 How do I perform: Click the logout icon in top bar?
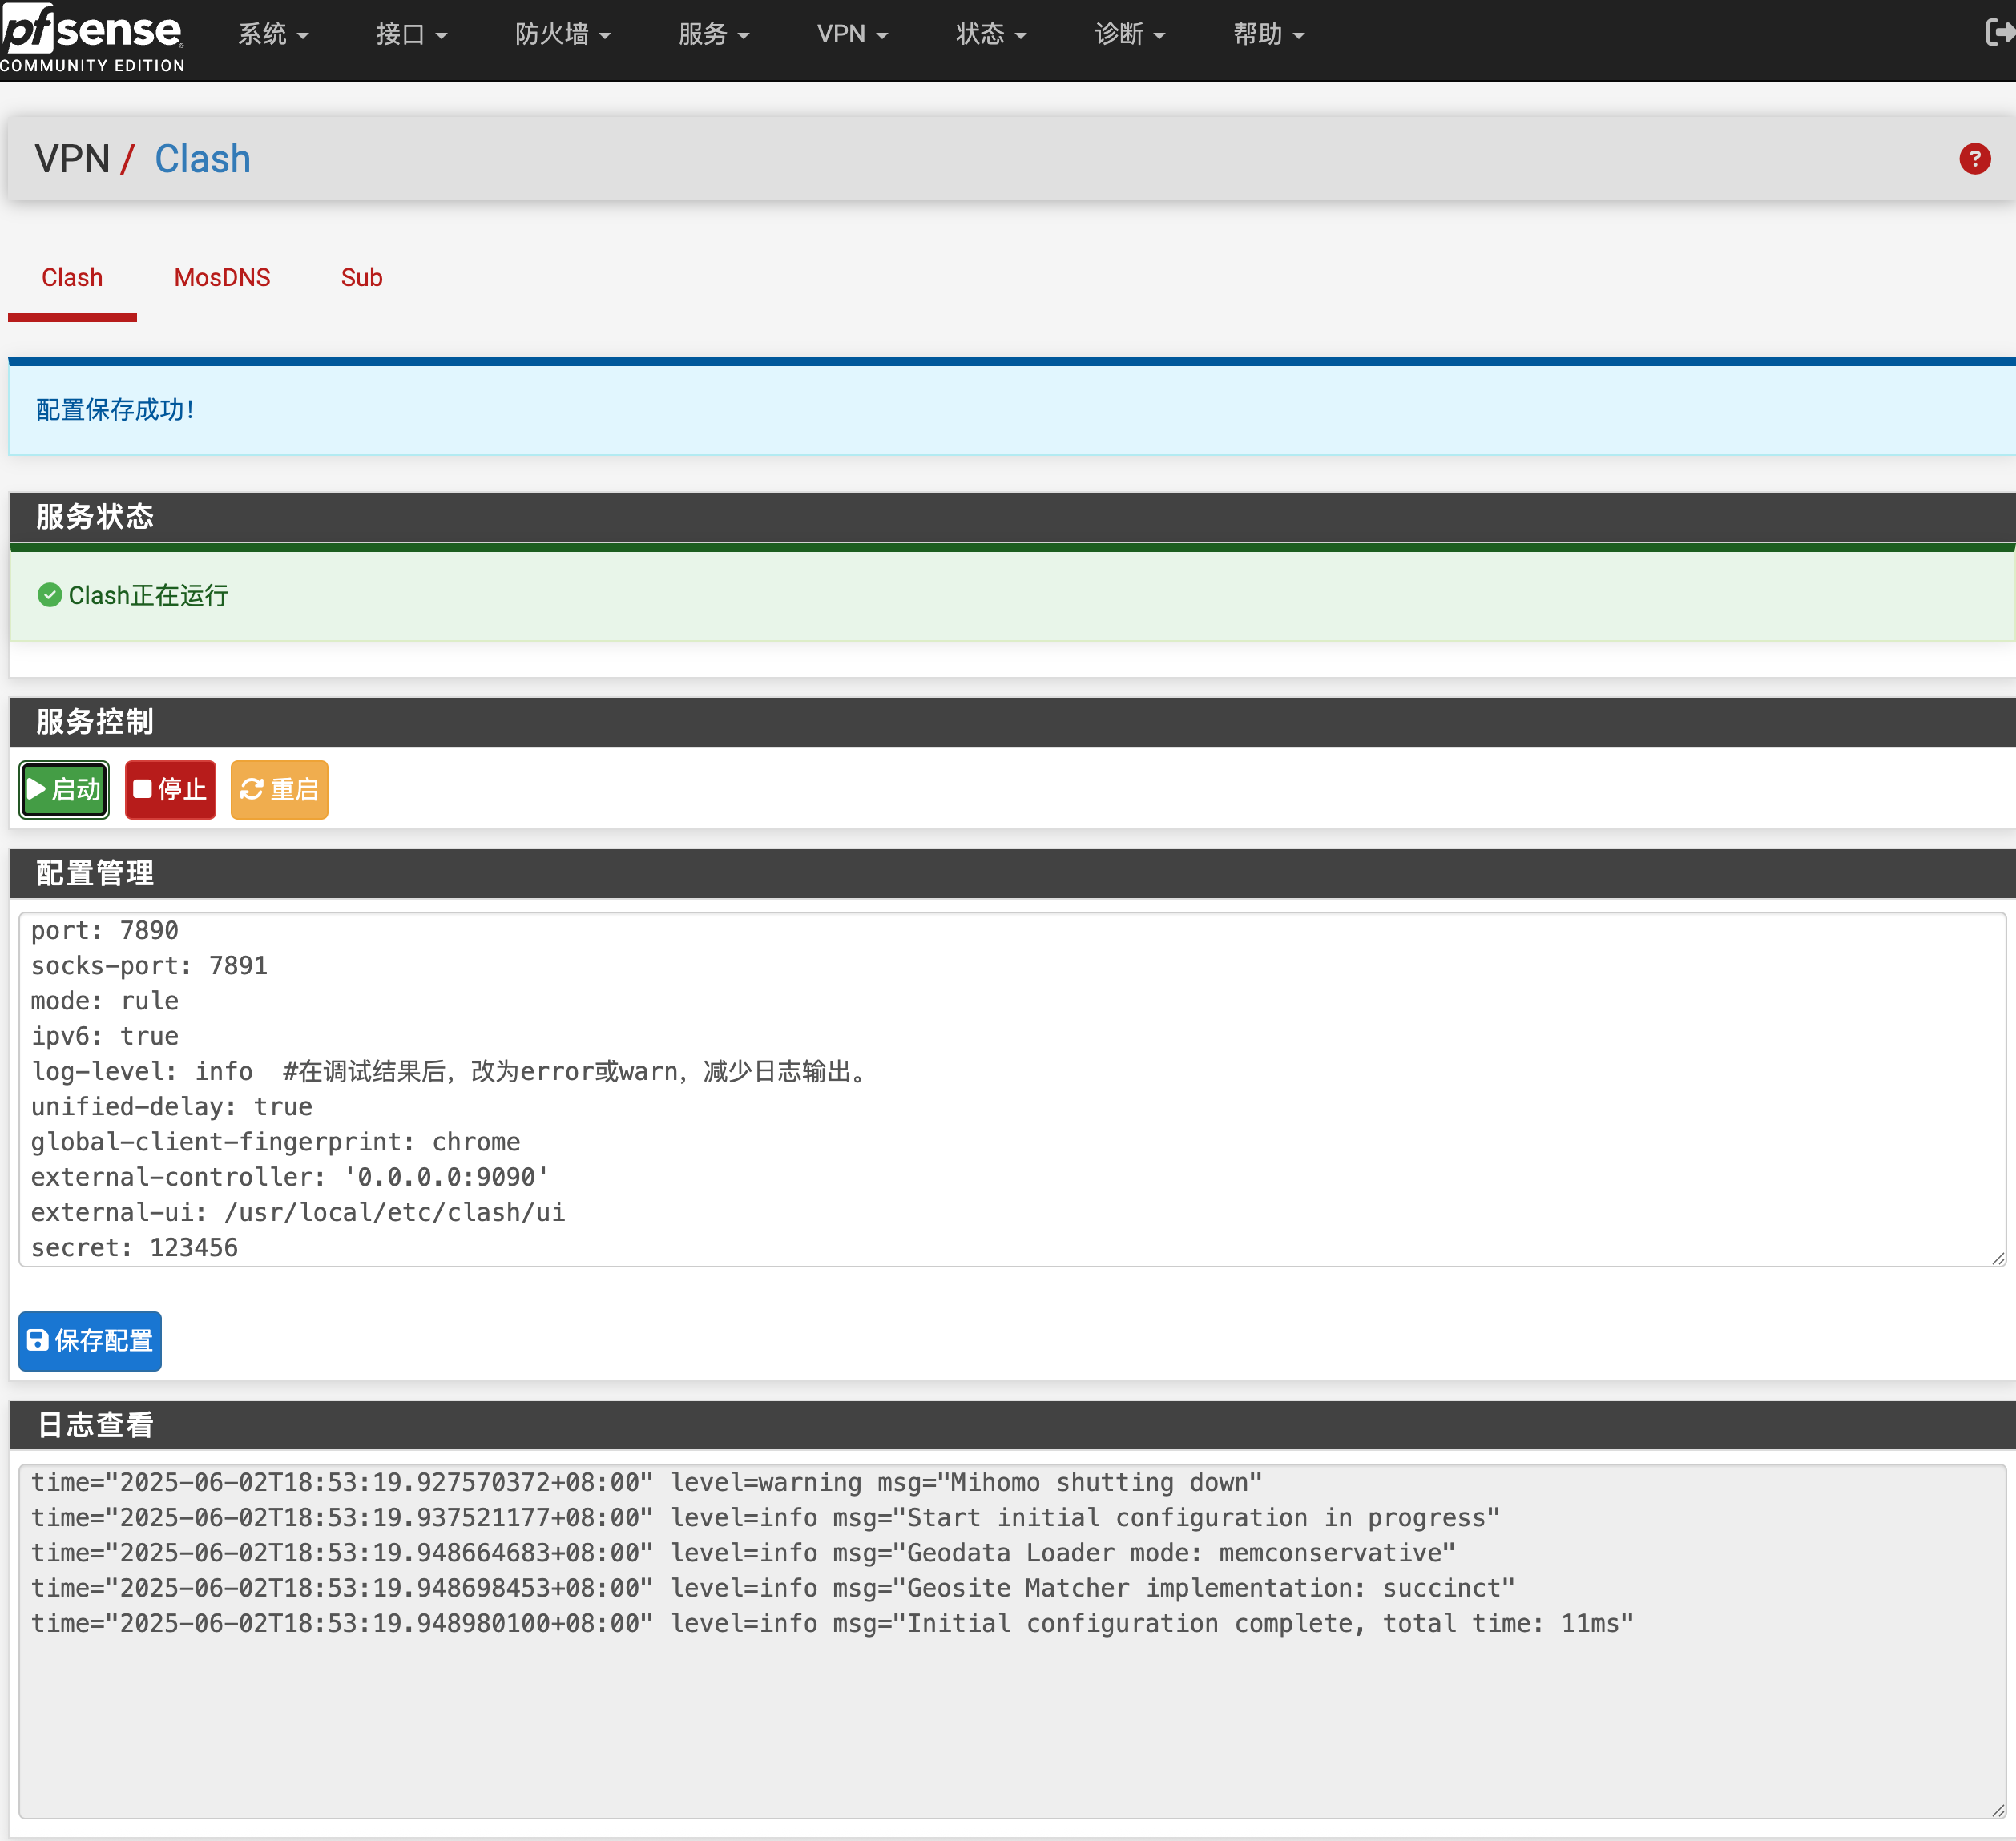(1997, 33)
